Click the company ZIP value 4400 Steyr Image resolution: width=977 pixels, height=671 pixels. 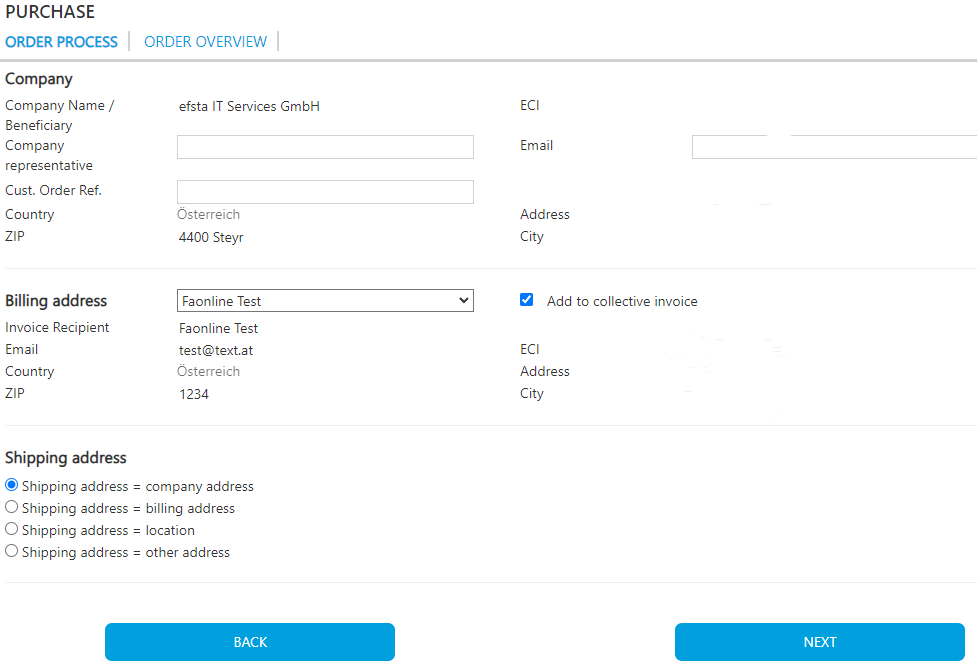click(x=211, y=238)
